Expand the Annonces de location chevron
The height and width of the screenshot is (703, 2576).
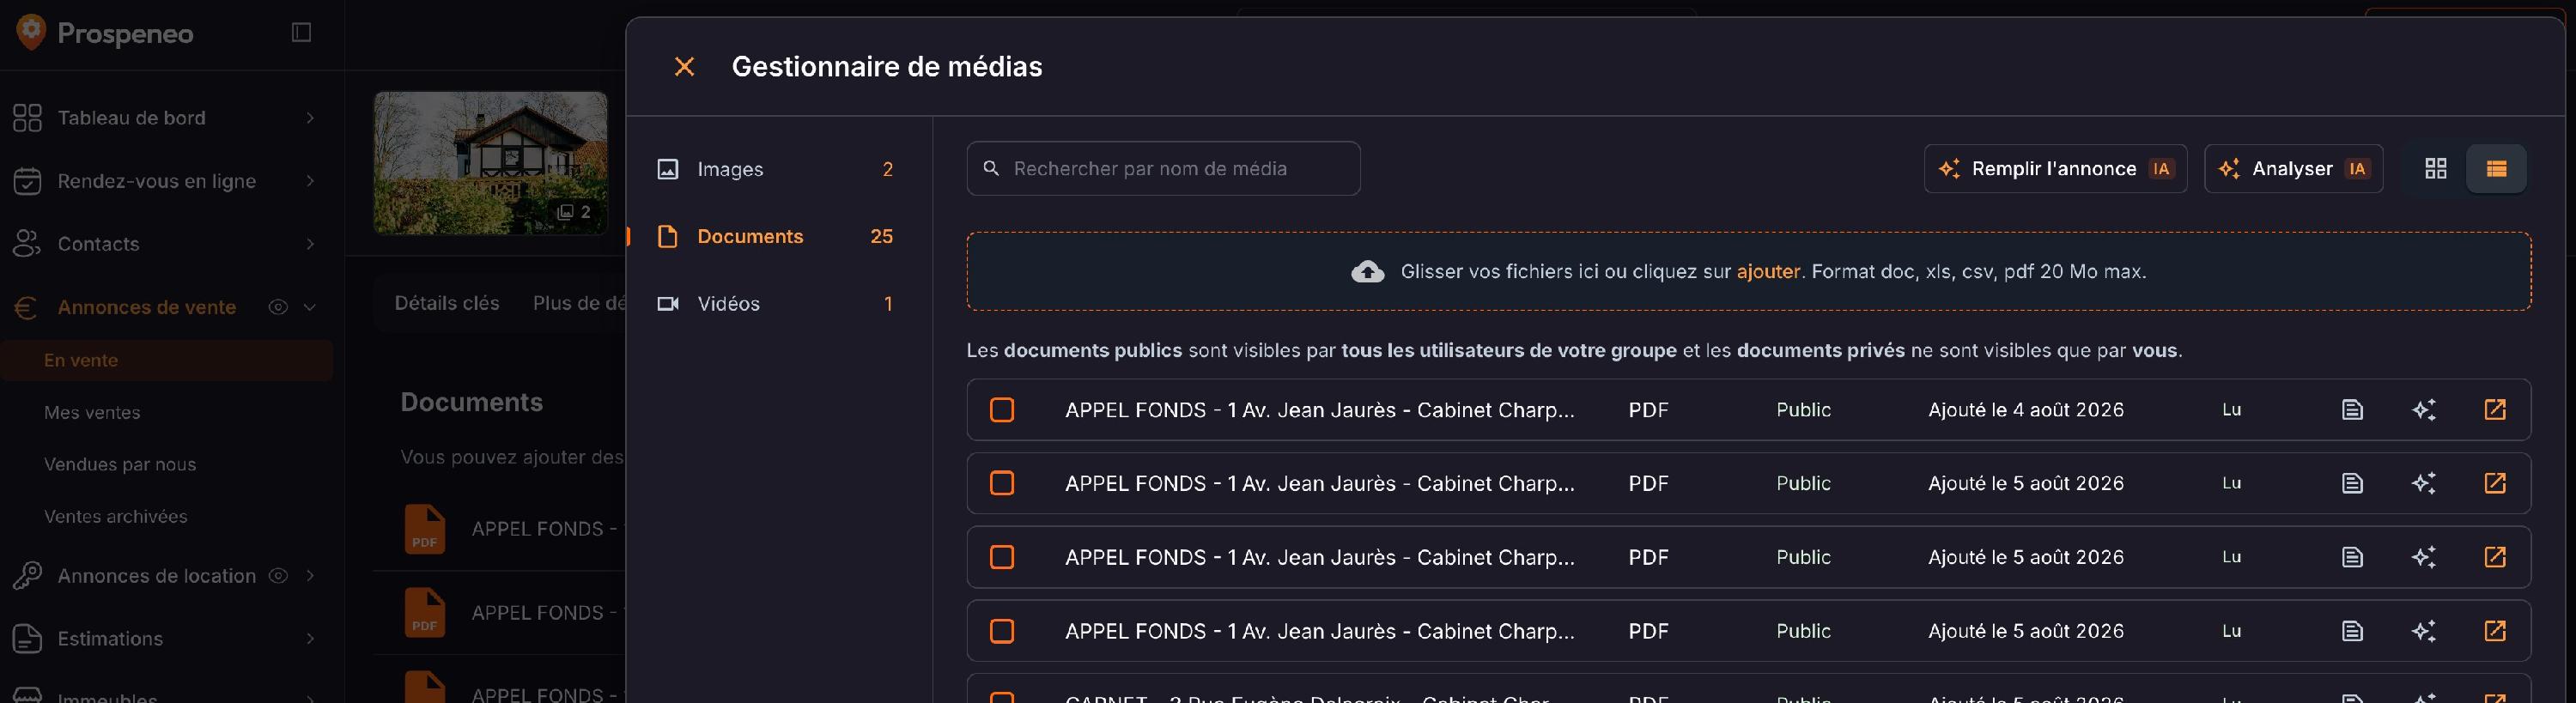click(x=310, y=576)
